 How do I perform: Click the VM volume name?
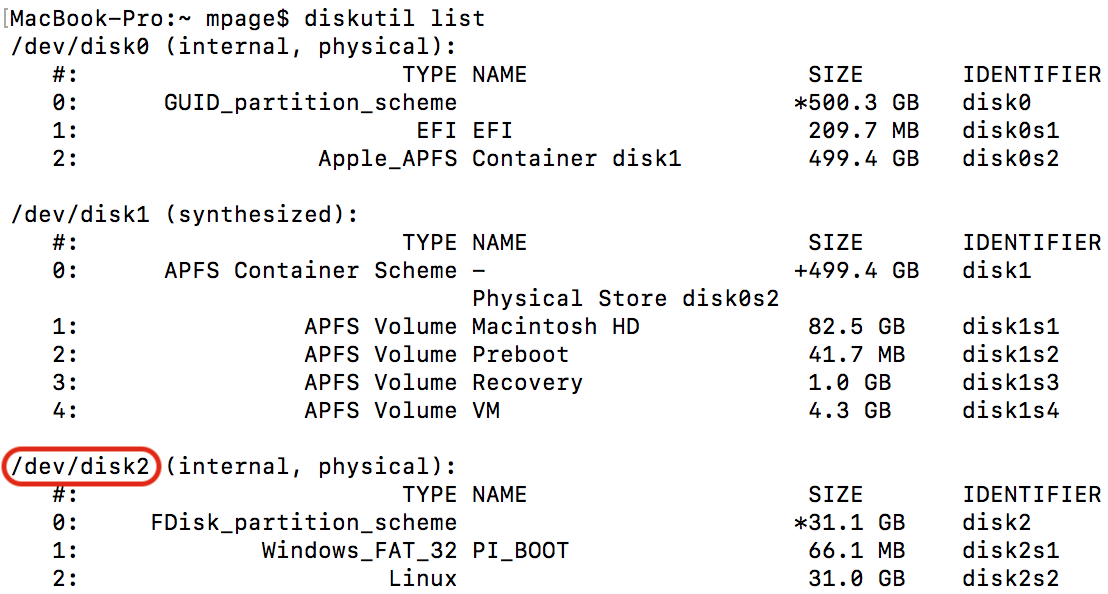(x=486, y=411)
